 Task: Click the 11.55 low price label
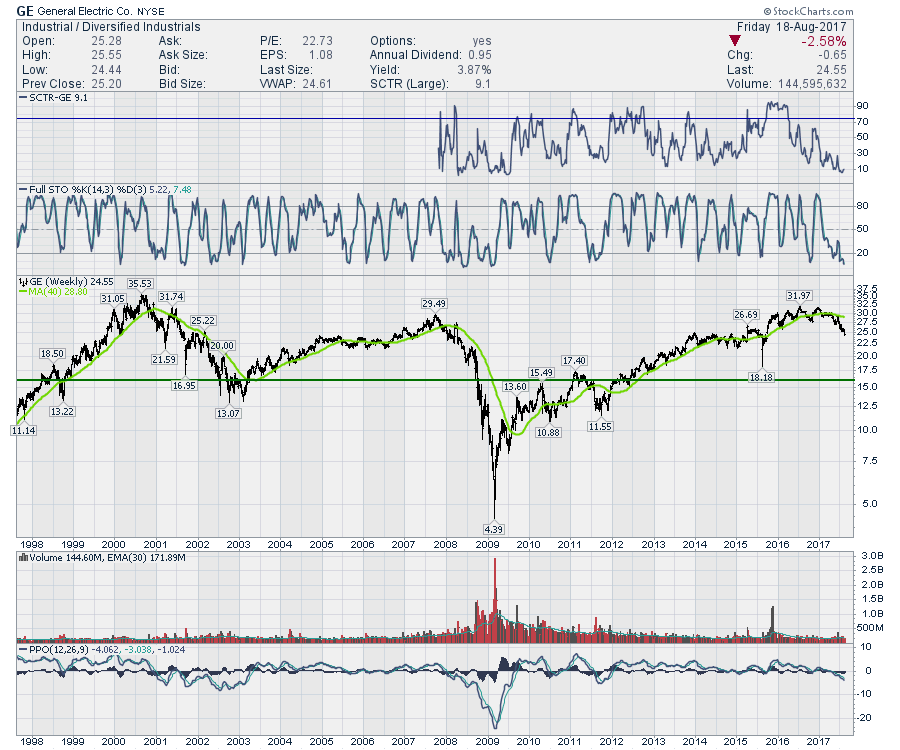pos(600,426)
